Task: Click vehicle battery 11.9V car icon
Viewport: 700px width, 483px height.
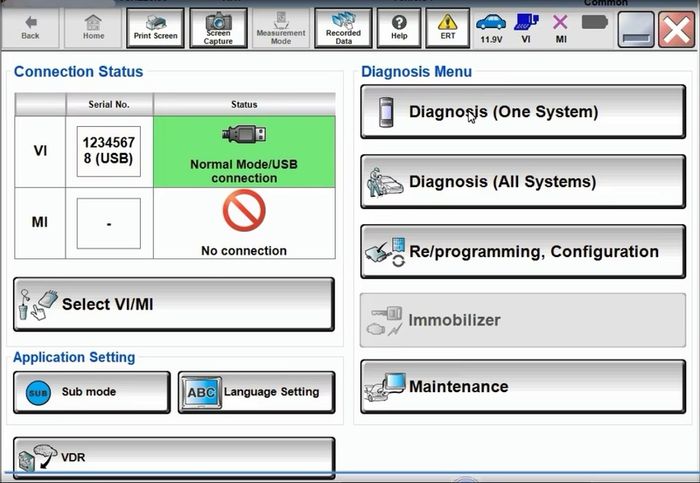Action: click(491, 22)
